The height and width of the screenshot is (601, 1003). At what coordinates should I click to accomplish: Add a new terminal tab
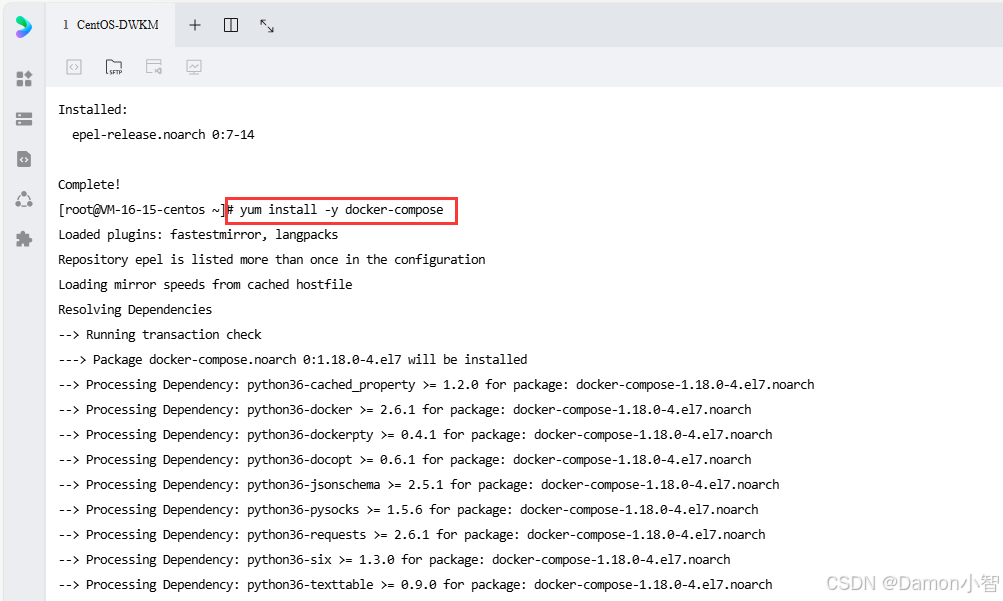coord(195,25)
